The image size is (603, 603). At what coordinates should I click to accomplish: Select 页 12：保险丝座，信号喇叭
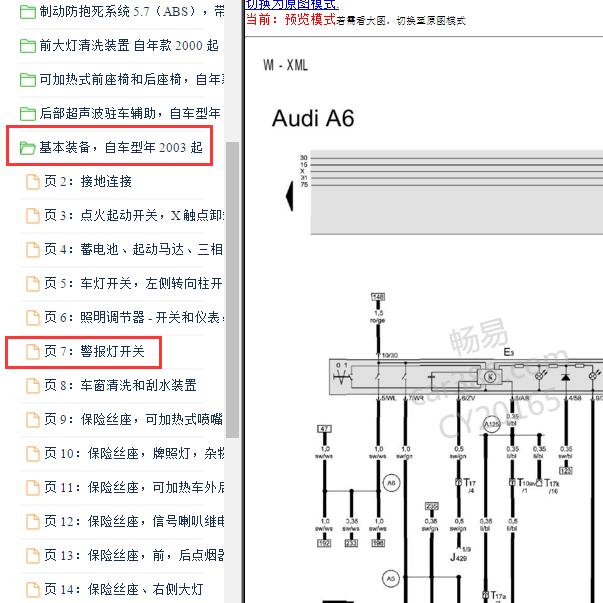click(125, 521)
